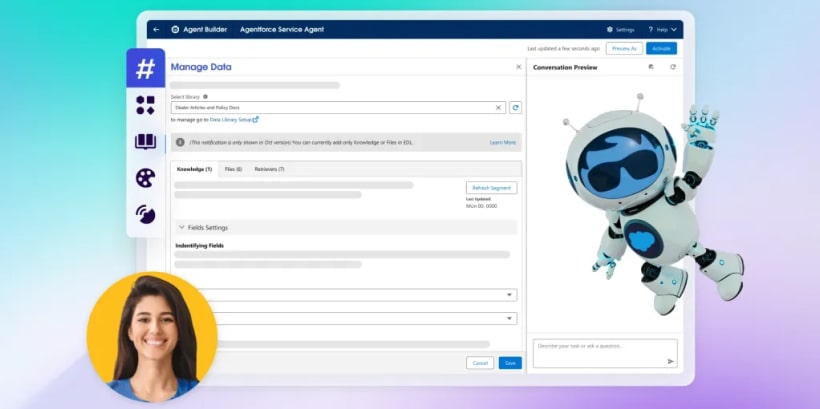Collapse the Fields Settings section

181,227
